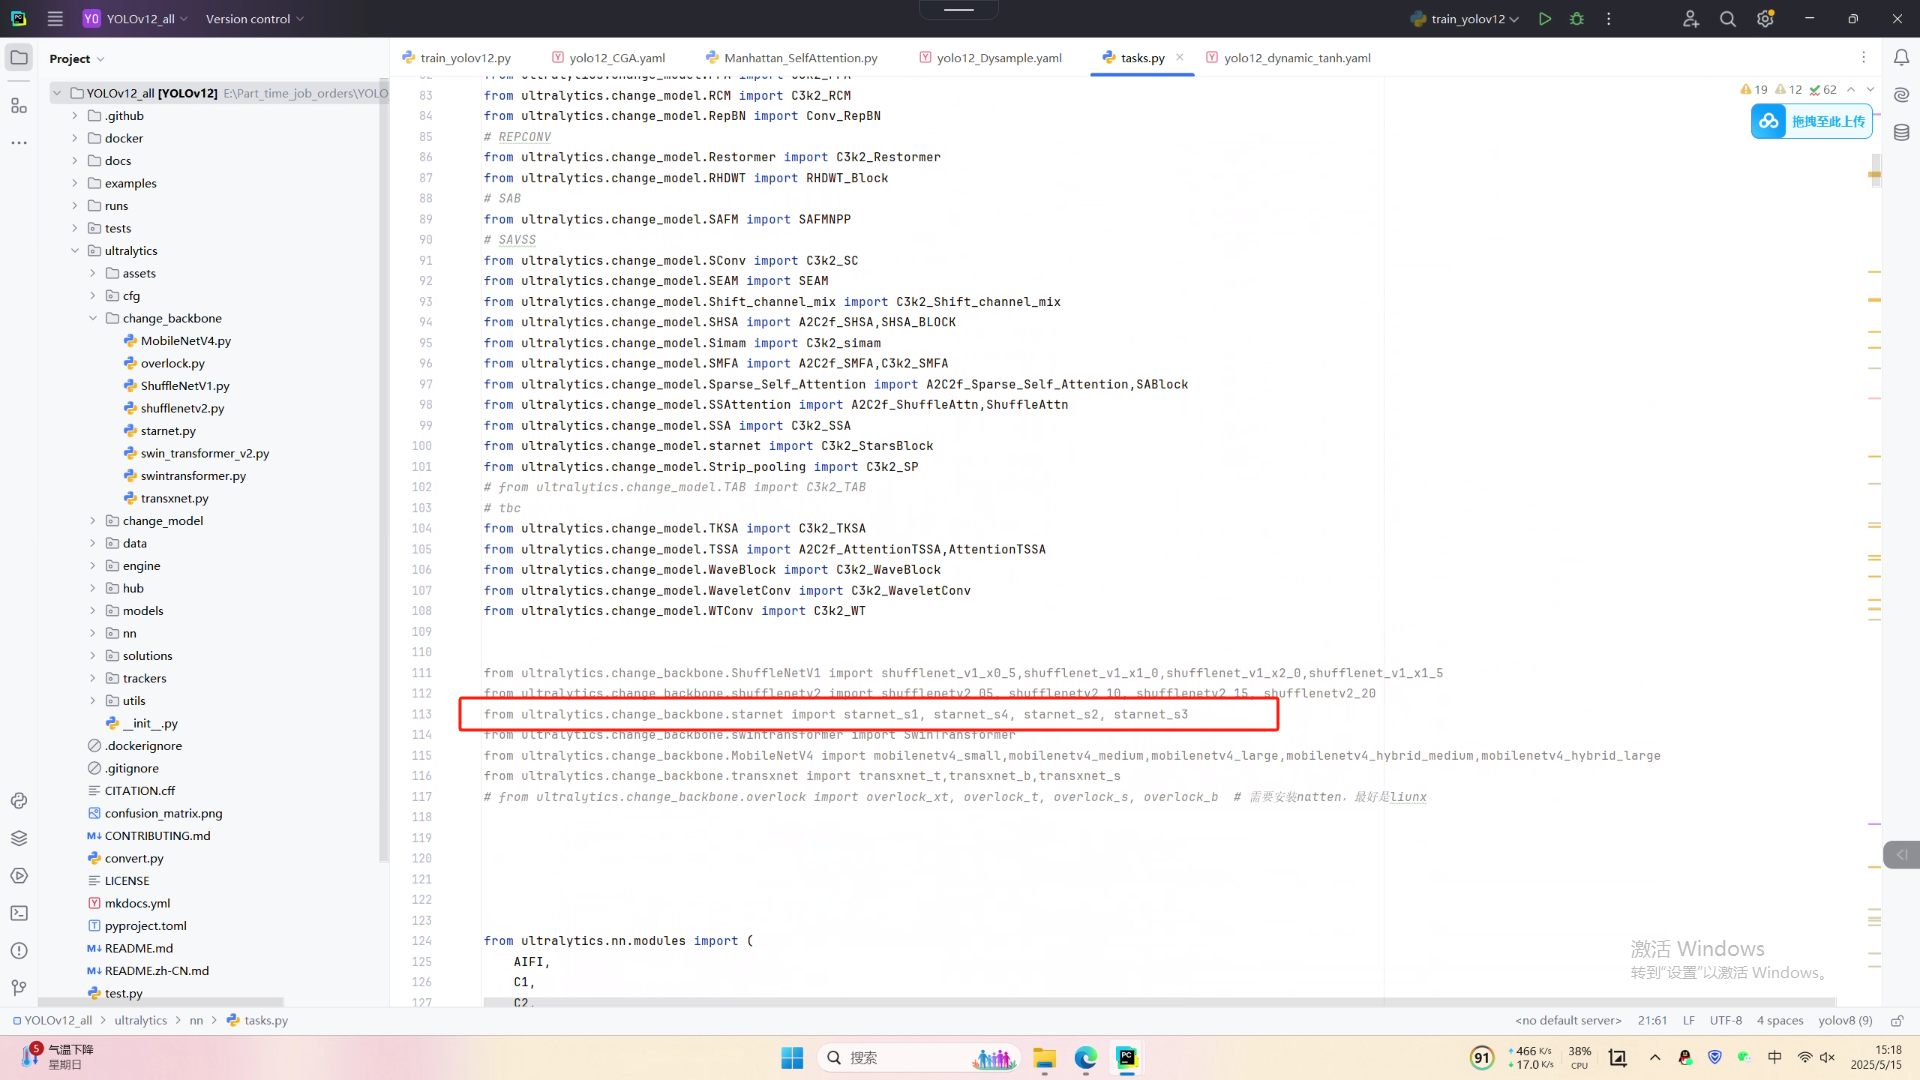Screen dimensions: 1920x1080
Task: Open the Version control dropdown menu
Action: (x=254, y=19)
